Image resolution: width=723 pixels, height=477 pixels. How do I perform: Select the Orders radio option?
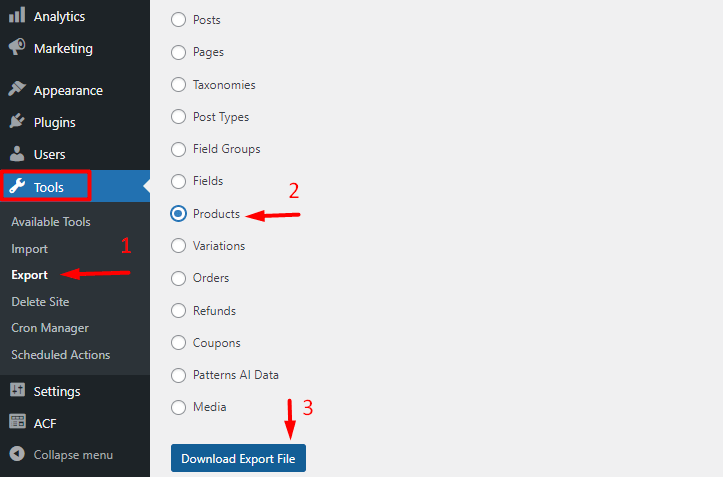pyautogui.click(x=179, y=278)
